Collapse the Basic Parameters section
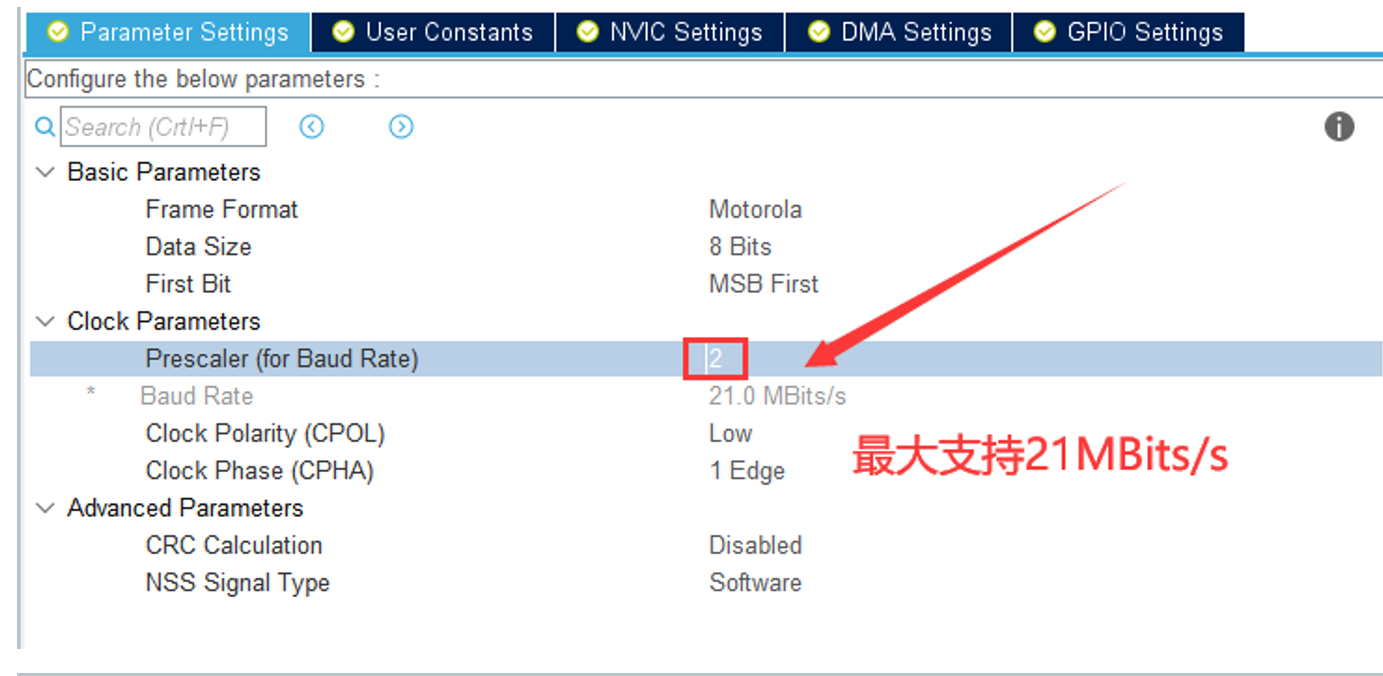 pos(44,171)
